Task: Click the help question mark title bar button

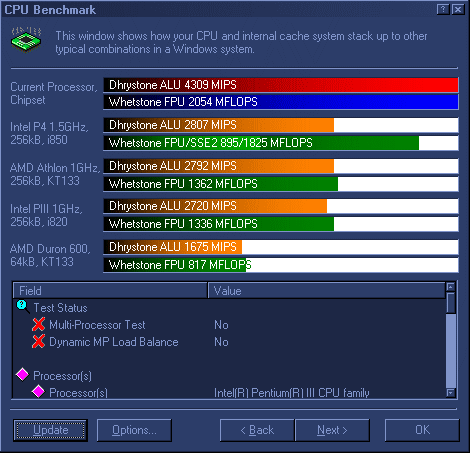Action: point(443,10)
